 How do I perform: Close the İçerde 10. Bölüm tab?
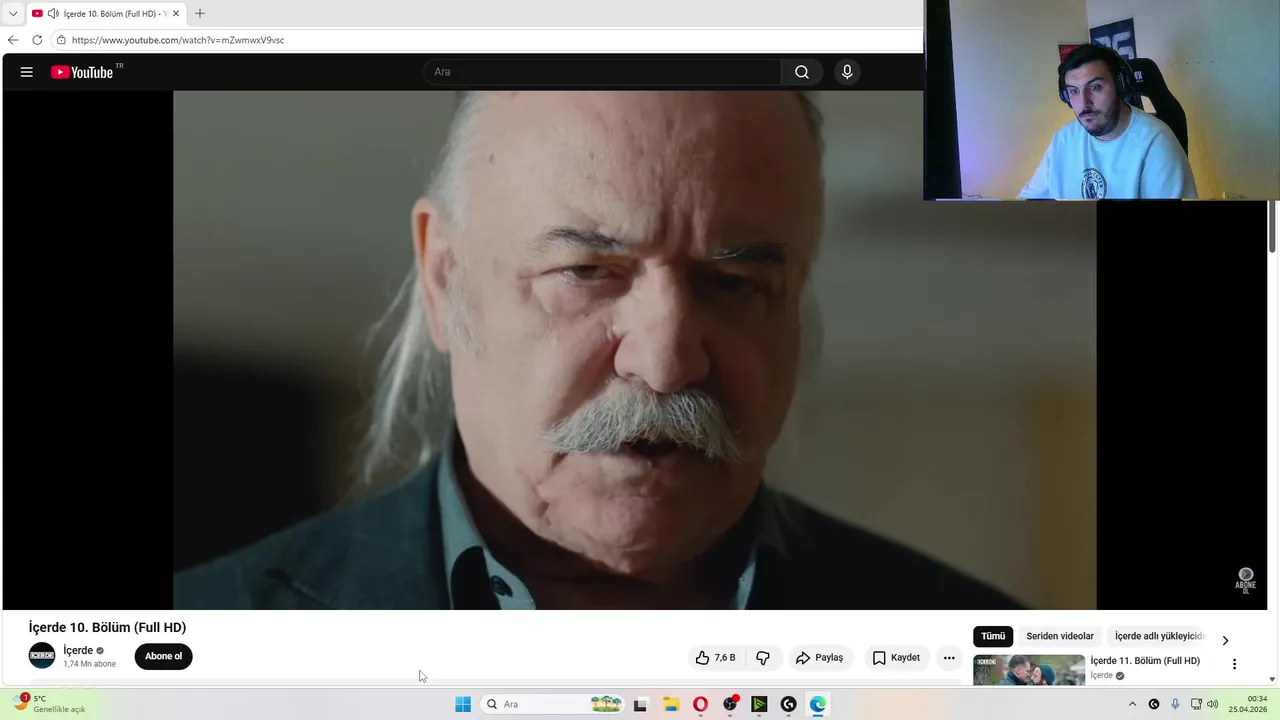point(176,14)
